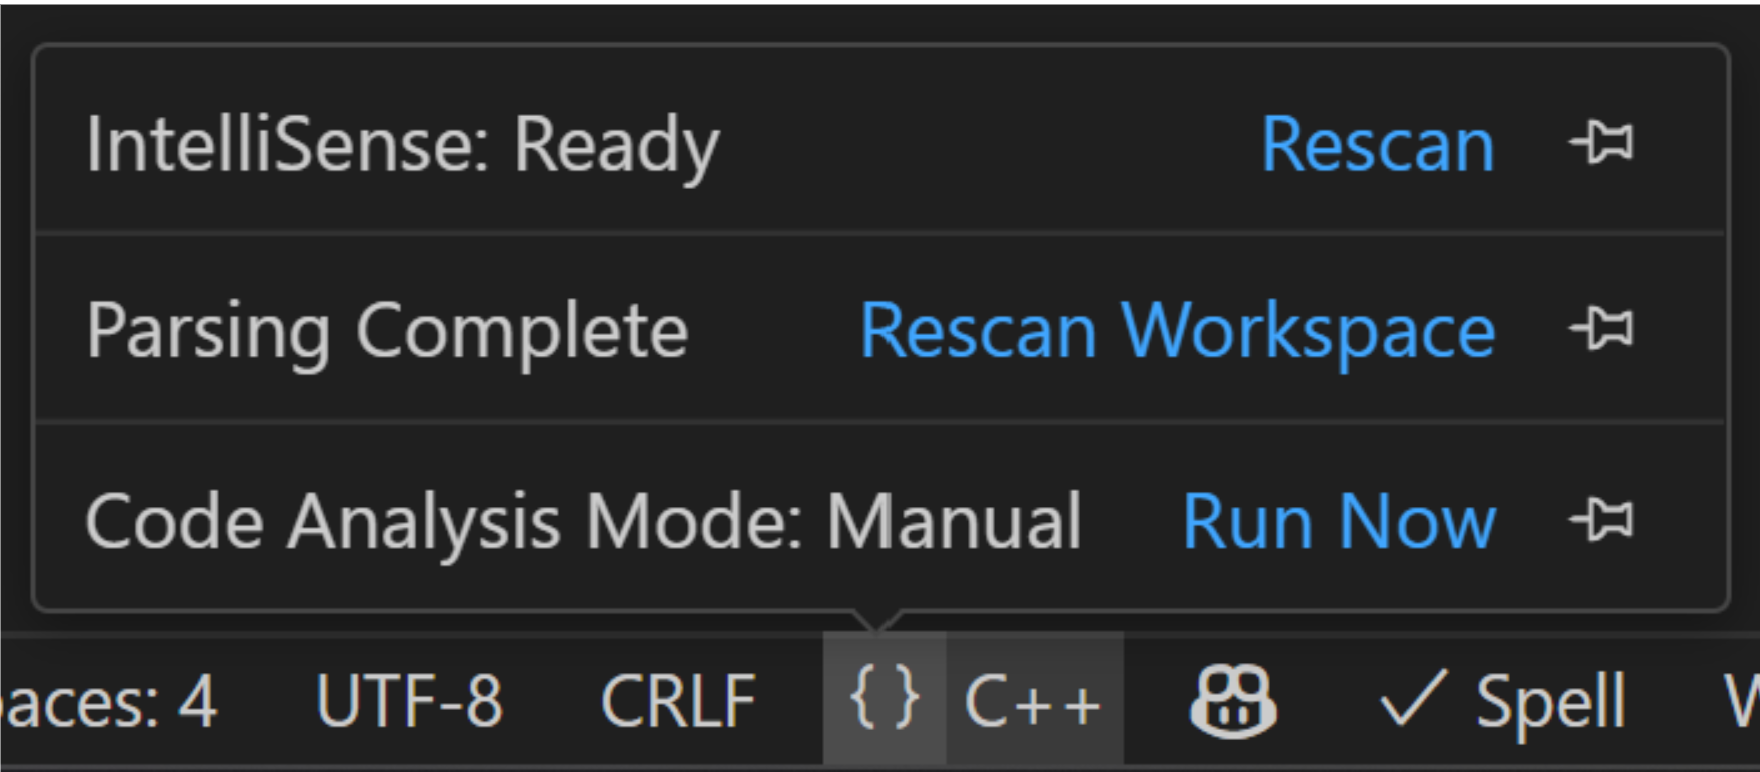Click the Rescan link

click(1378, 145)
